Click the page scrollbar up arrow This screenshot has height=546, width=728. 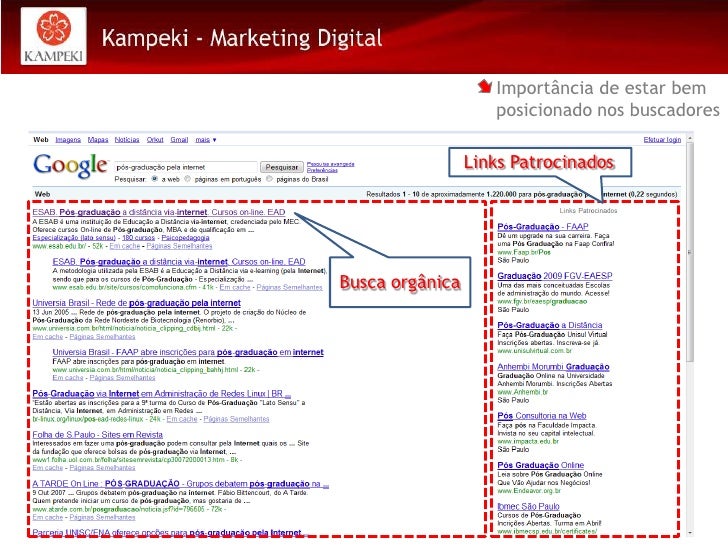pyautogui.click(x=689, y=138)
